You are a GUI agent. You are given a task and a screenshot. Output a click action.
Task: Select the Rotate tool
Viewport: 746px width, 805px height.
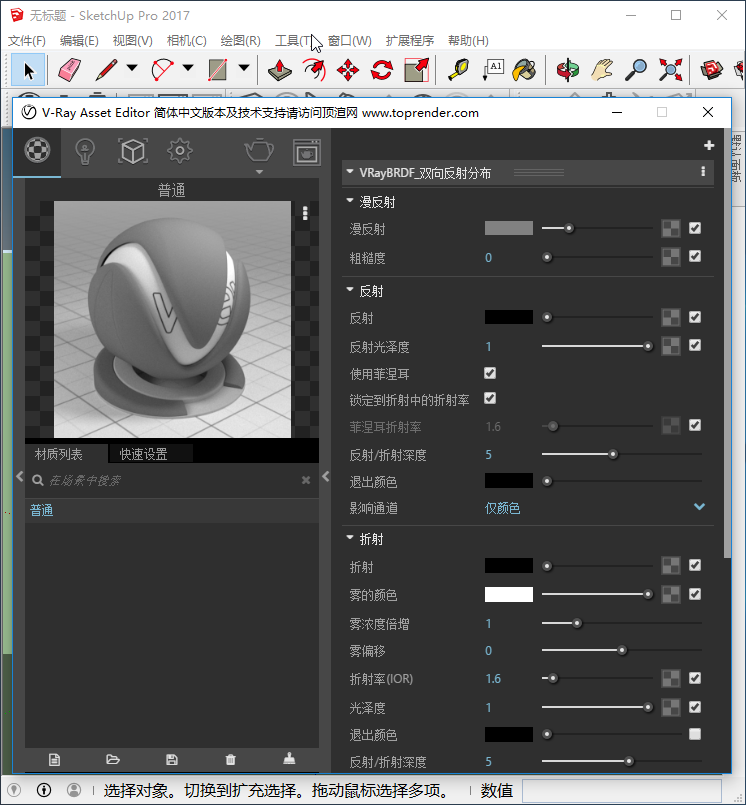[x=381, y=70]
